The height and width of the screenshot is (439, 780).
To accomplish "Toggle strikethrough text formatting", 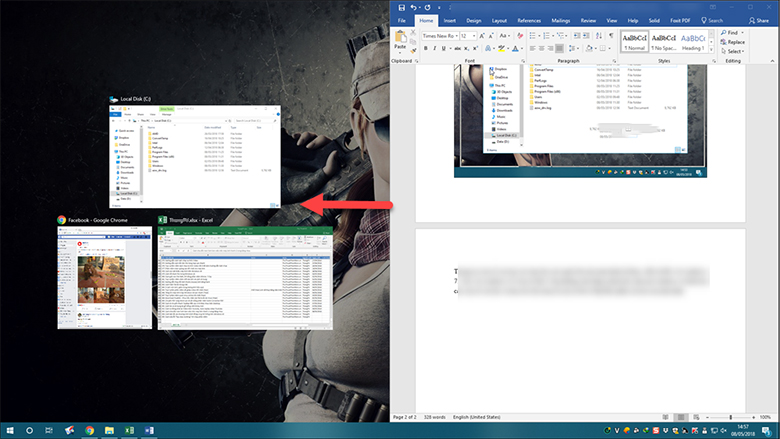I will (x=454, y=47).
